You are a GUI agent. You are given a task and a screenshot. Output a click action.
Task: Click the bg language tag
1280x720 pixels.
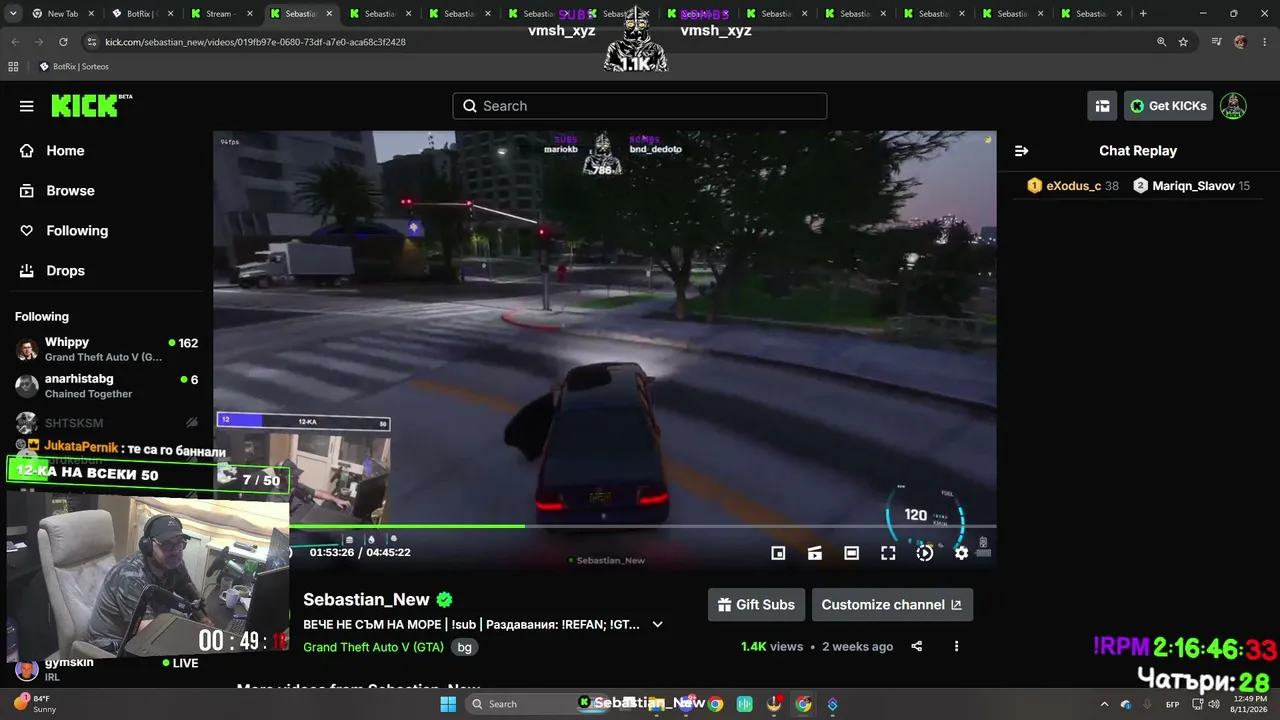coord(464,647)
